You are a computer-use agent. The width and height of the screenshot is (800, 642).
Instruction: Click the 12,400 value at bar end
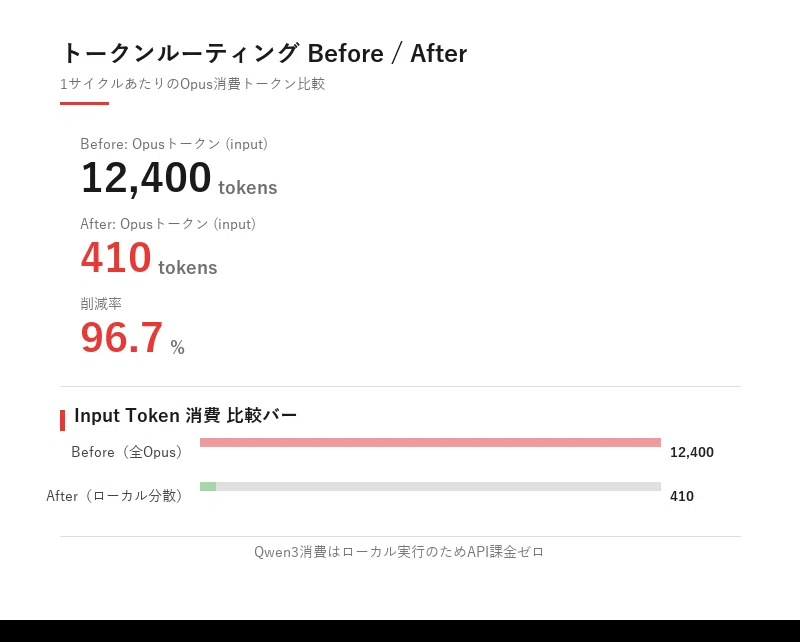[692, 452]
